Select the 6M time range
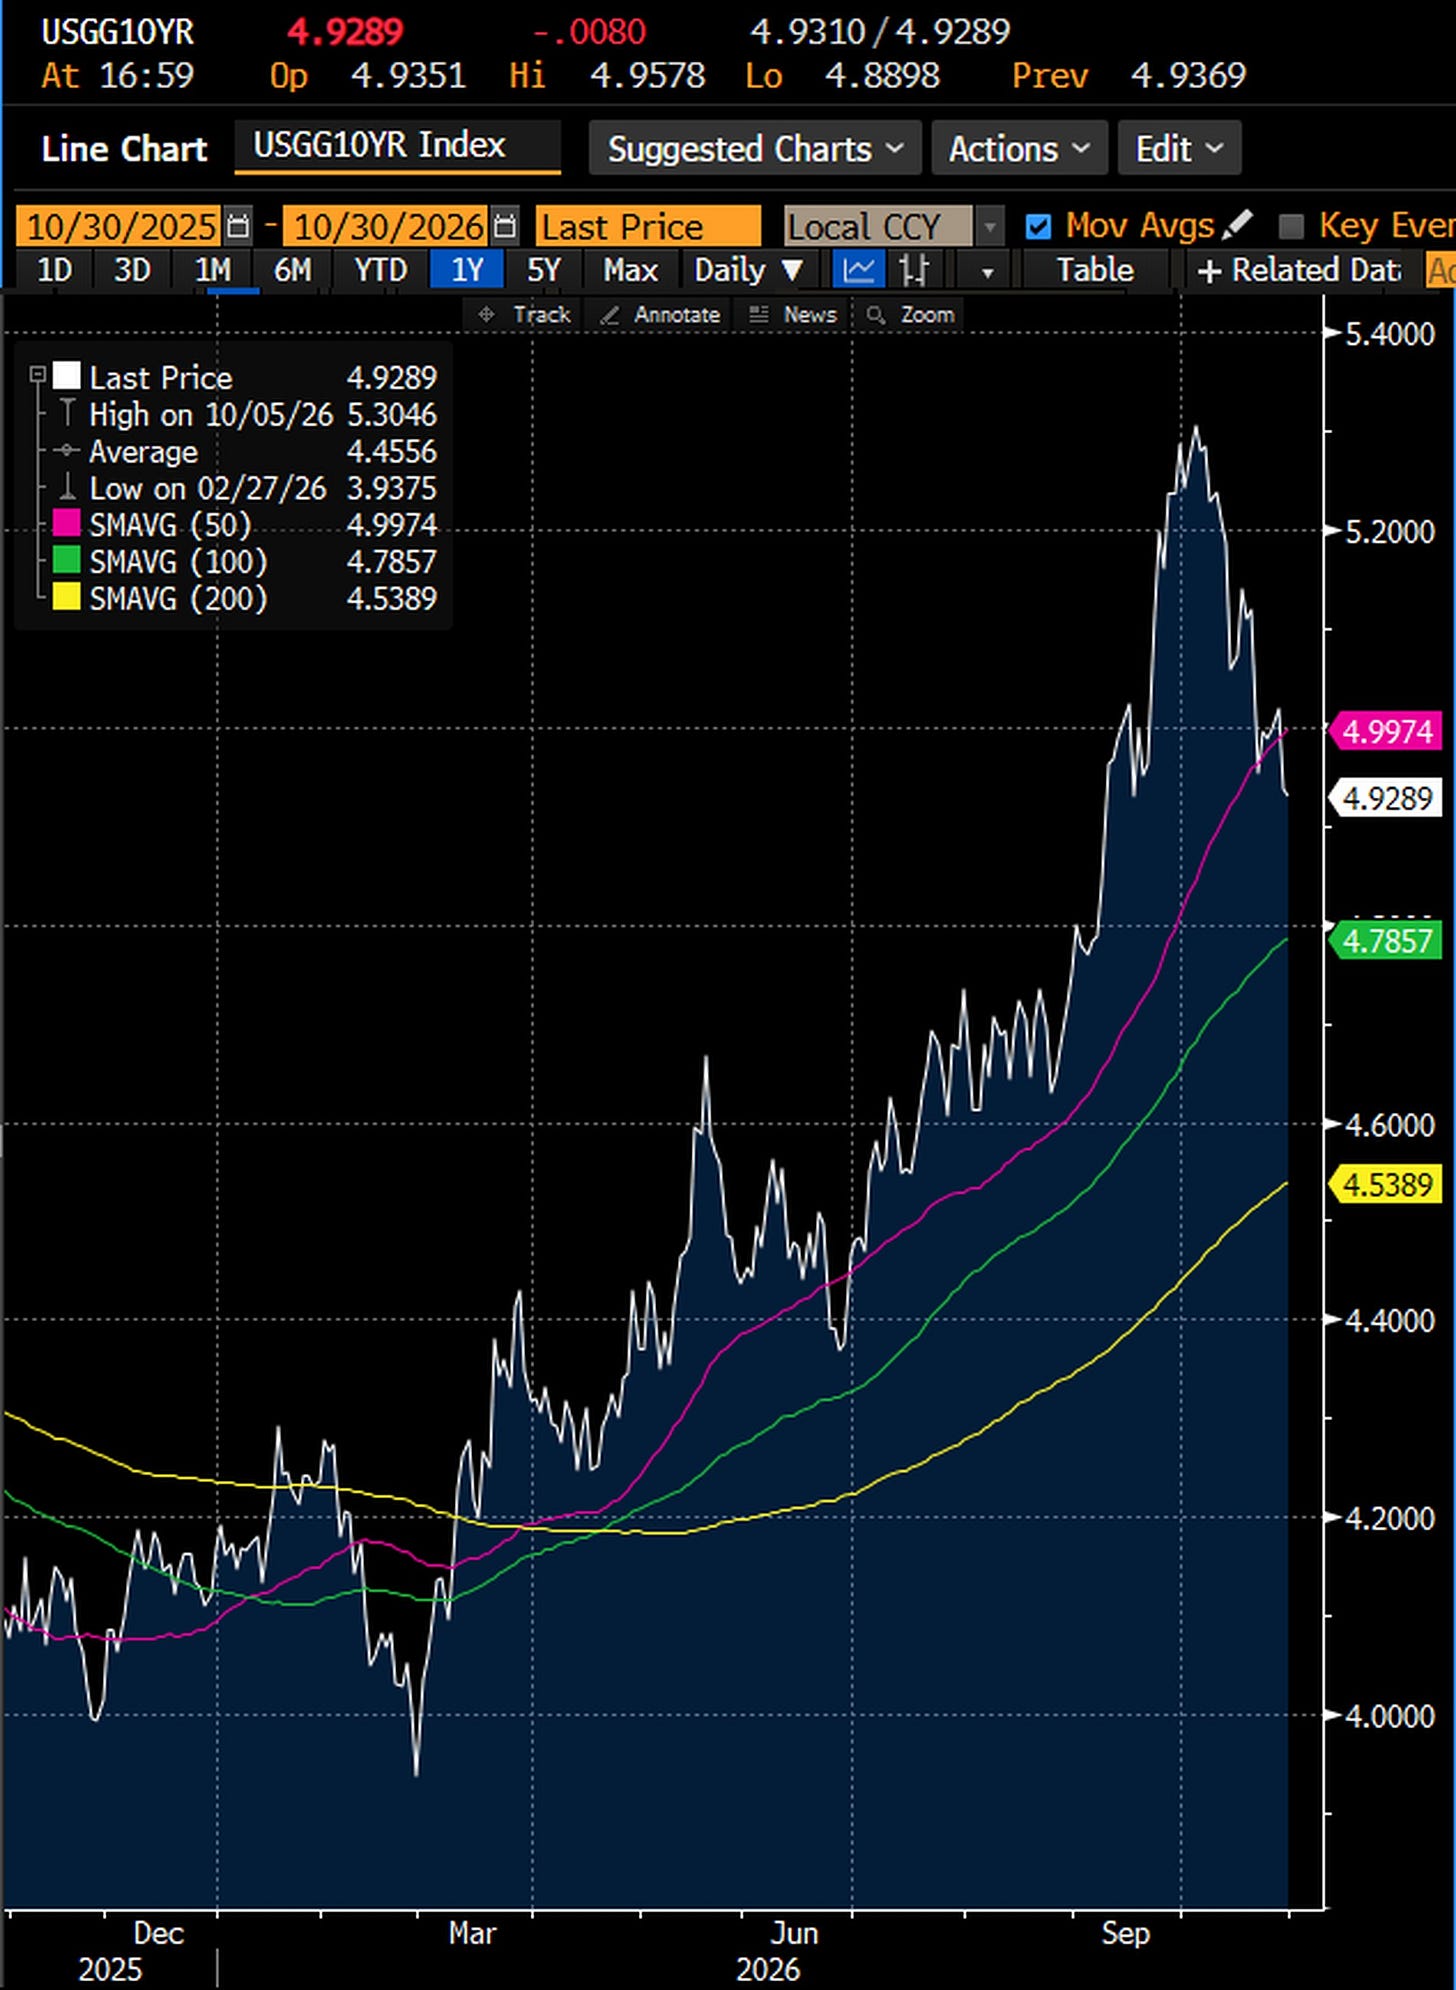Image resolution: width=1456 pixels, height=1990 pixels. tap(292, 270)
